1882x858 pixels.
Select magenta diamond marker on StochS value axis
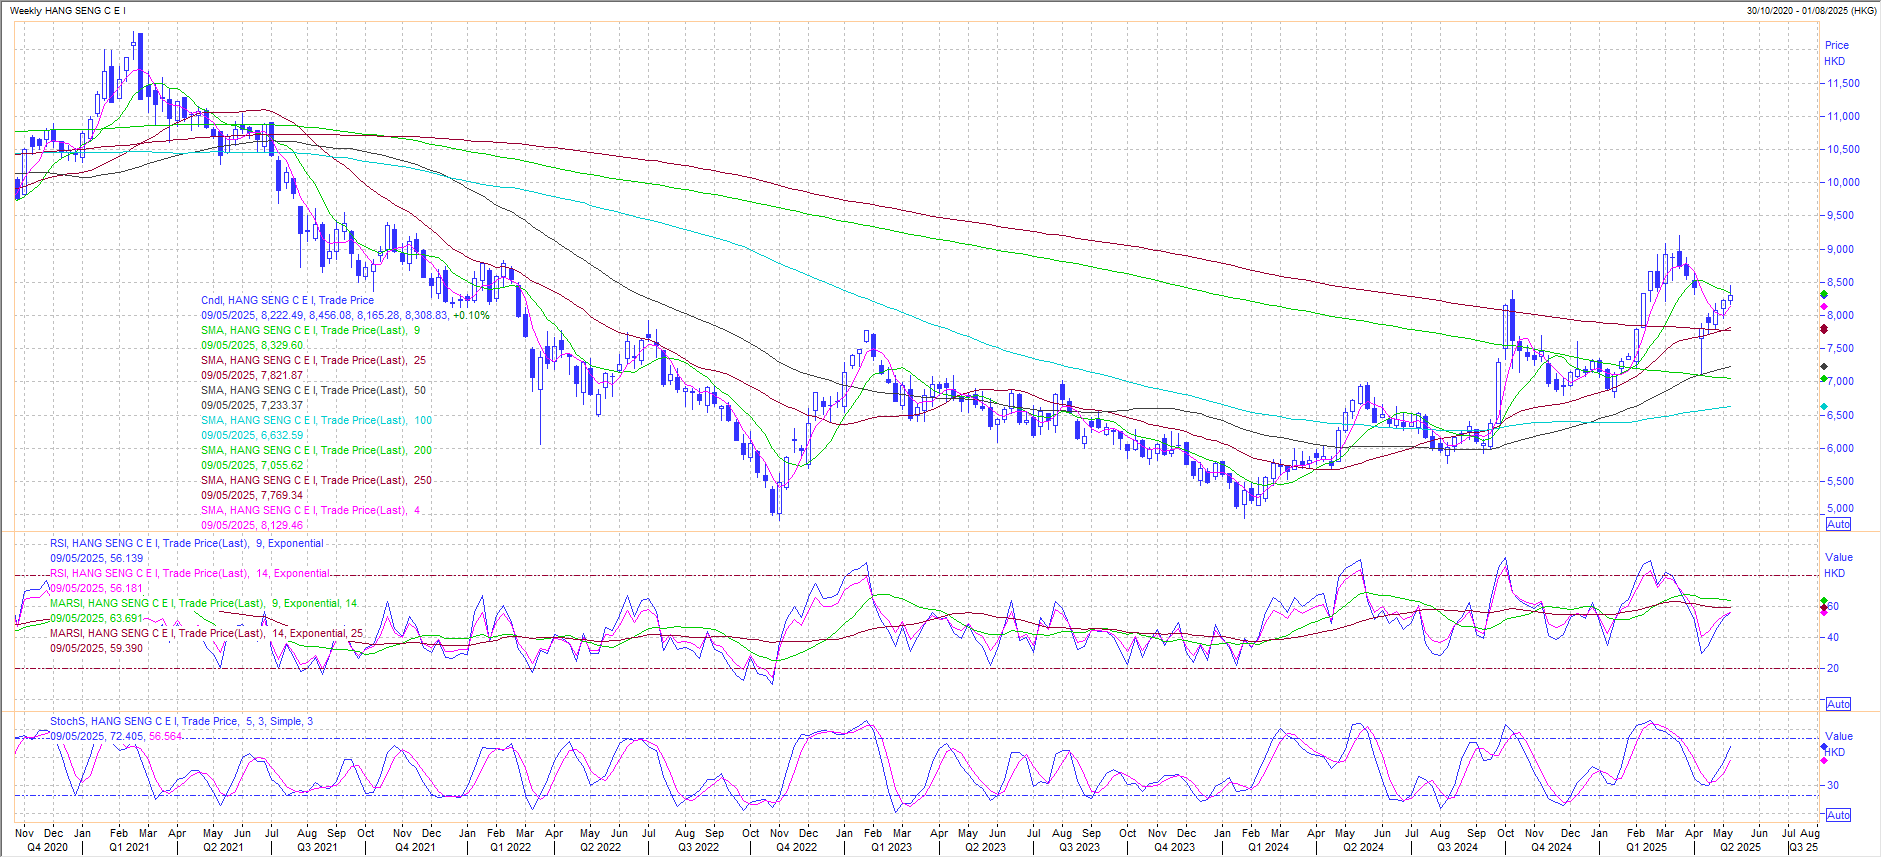(x=1824, y=760)
